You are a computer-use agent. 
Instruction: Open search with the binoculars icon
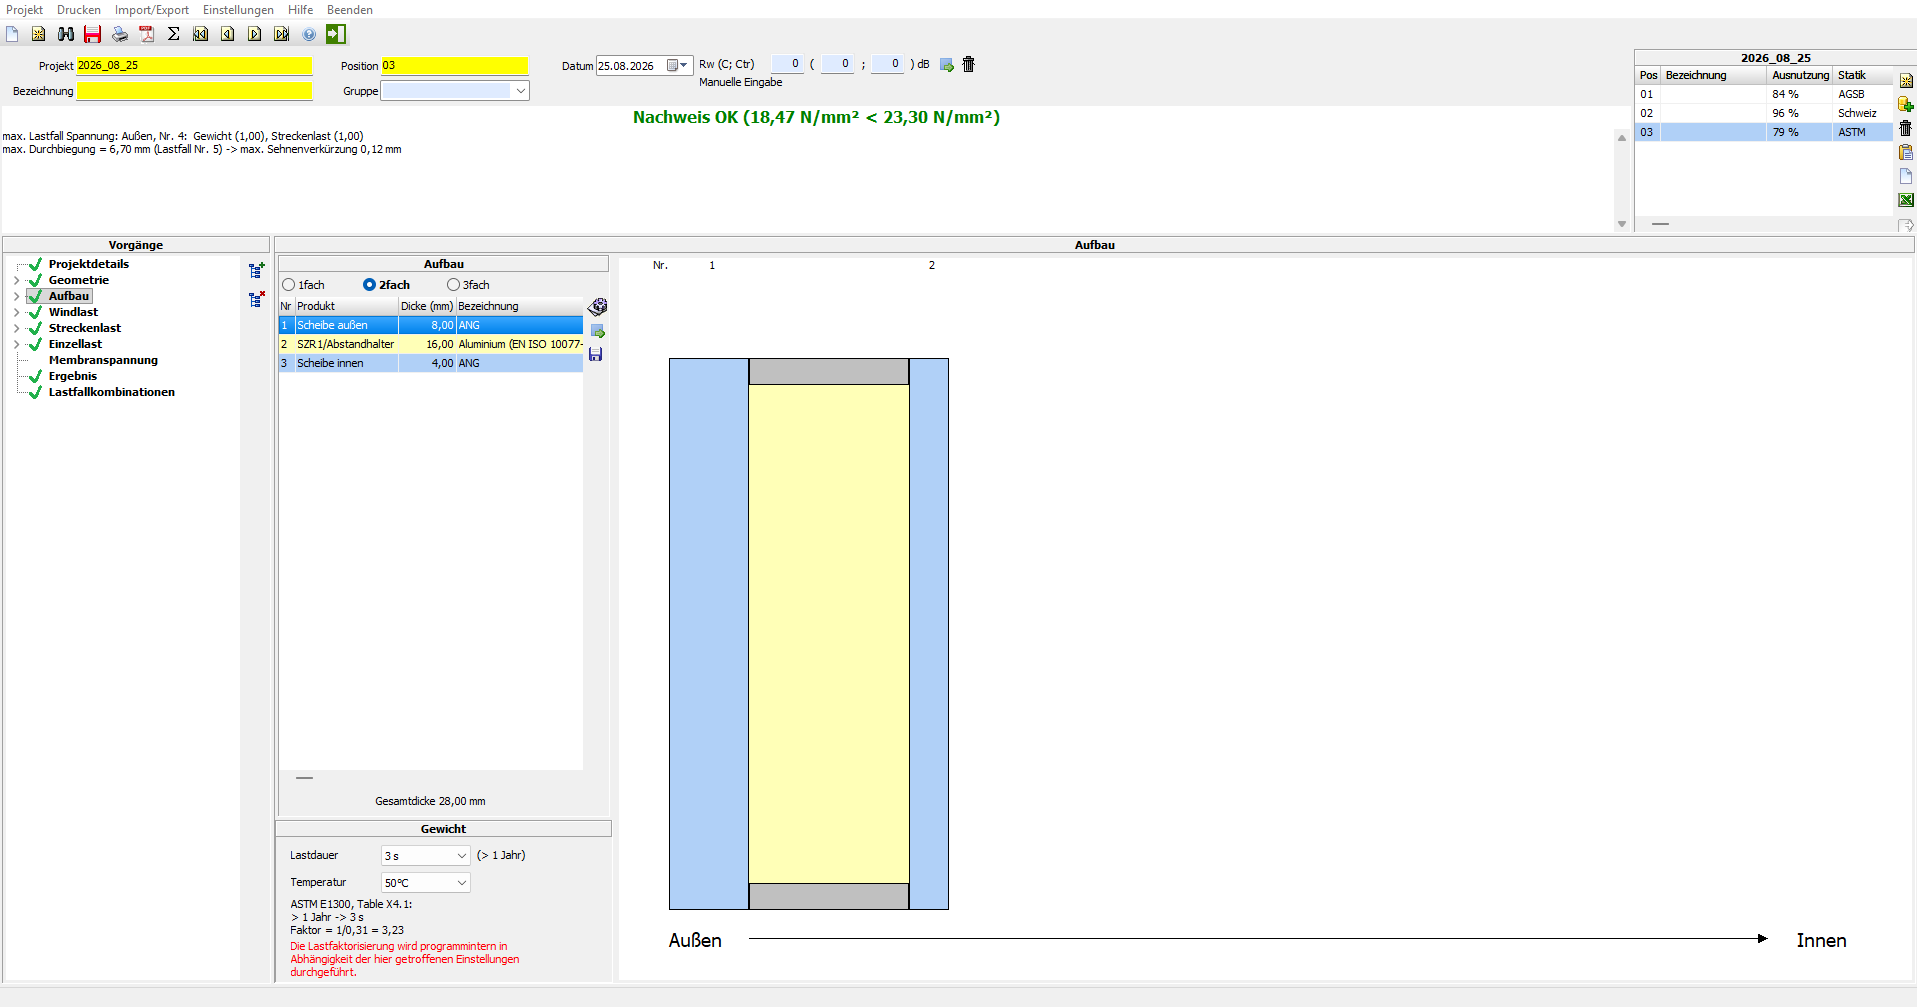coord(66,34)
